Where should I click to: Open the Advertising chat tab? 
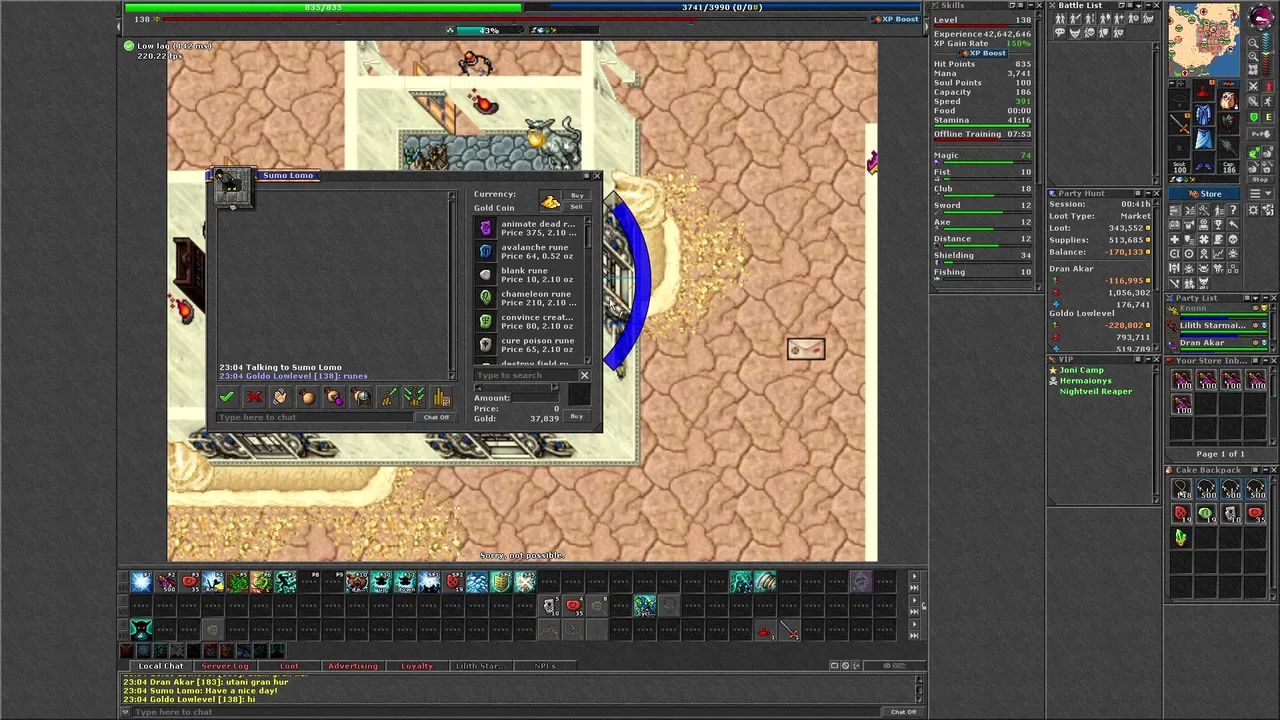pos(353,665)
